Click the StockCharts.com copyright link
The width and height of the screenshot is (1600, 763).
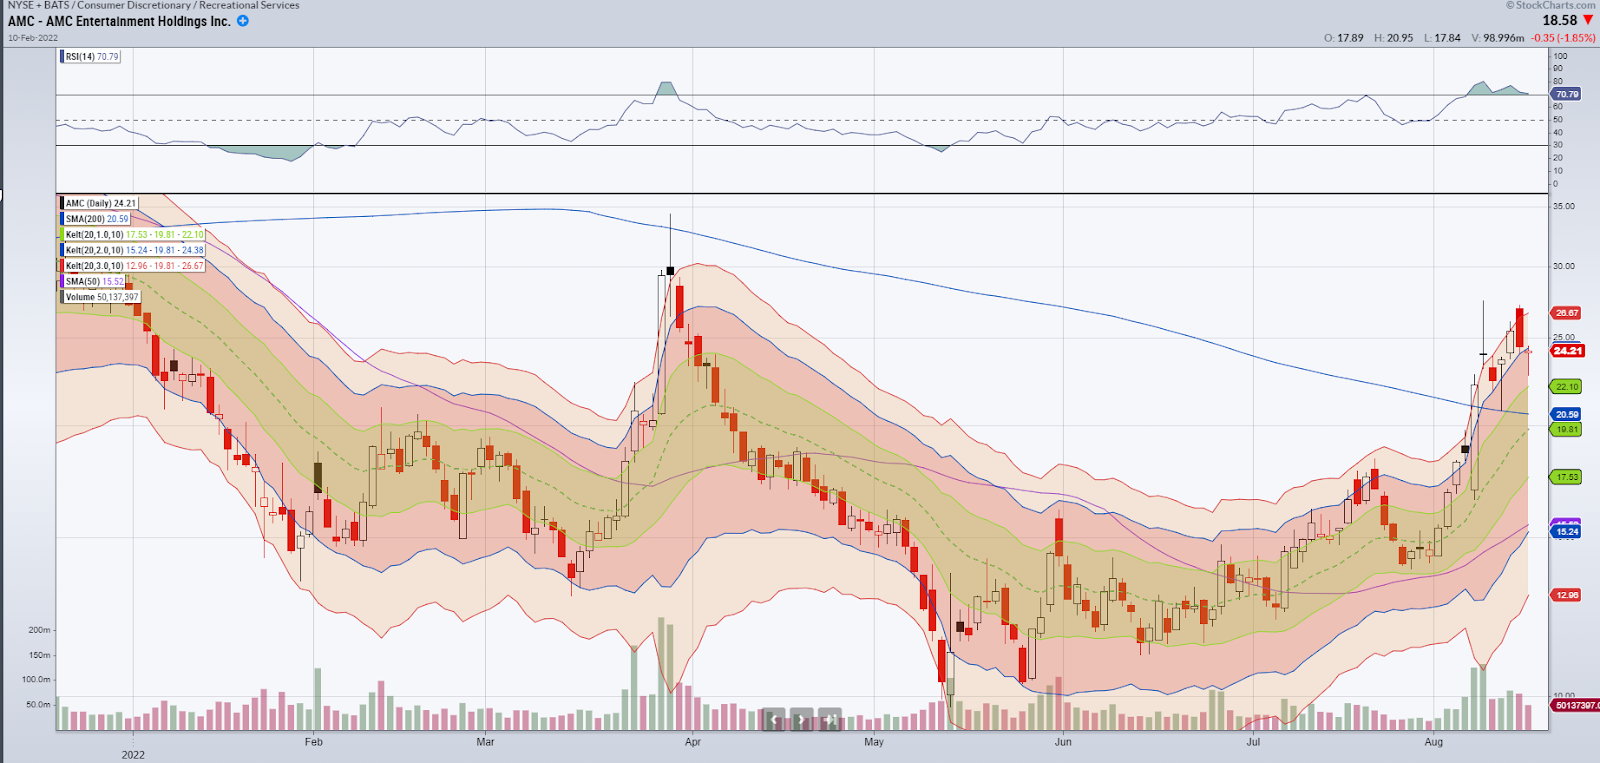pos(1551,5)
